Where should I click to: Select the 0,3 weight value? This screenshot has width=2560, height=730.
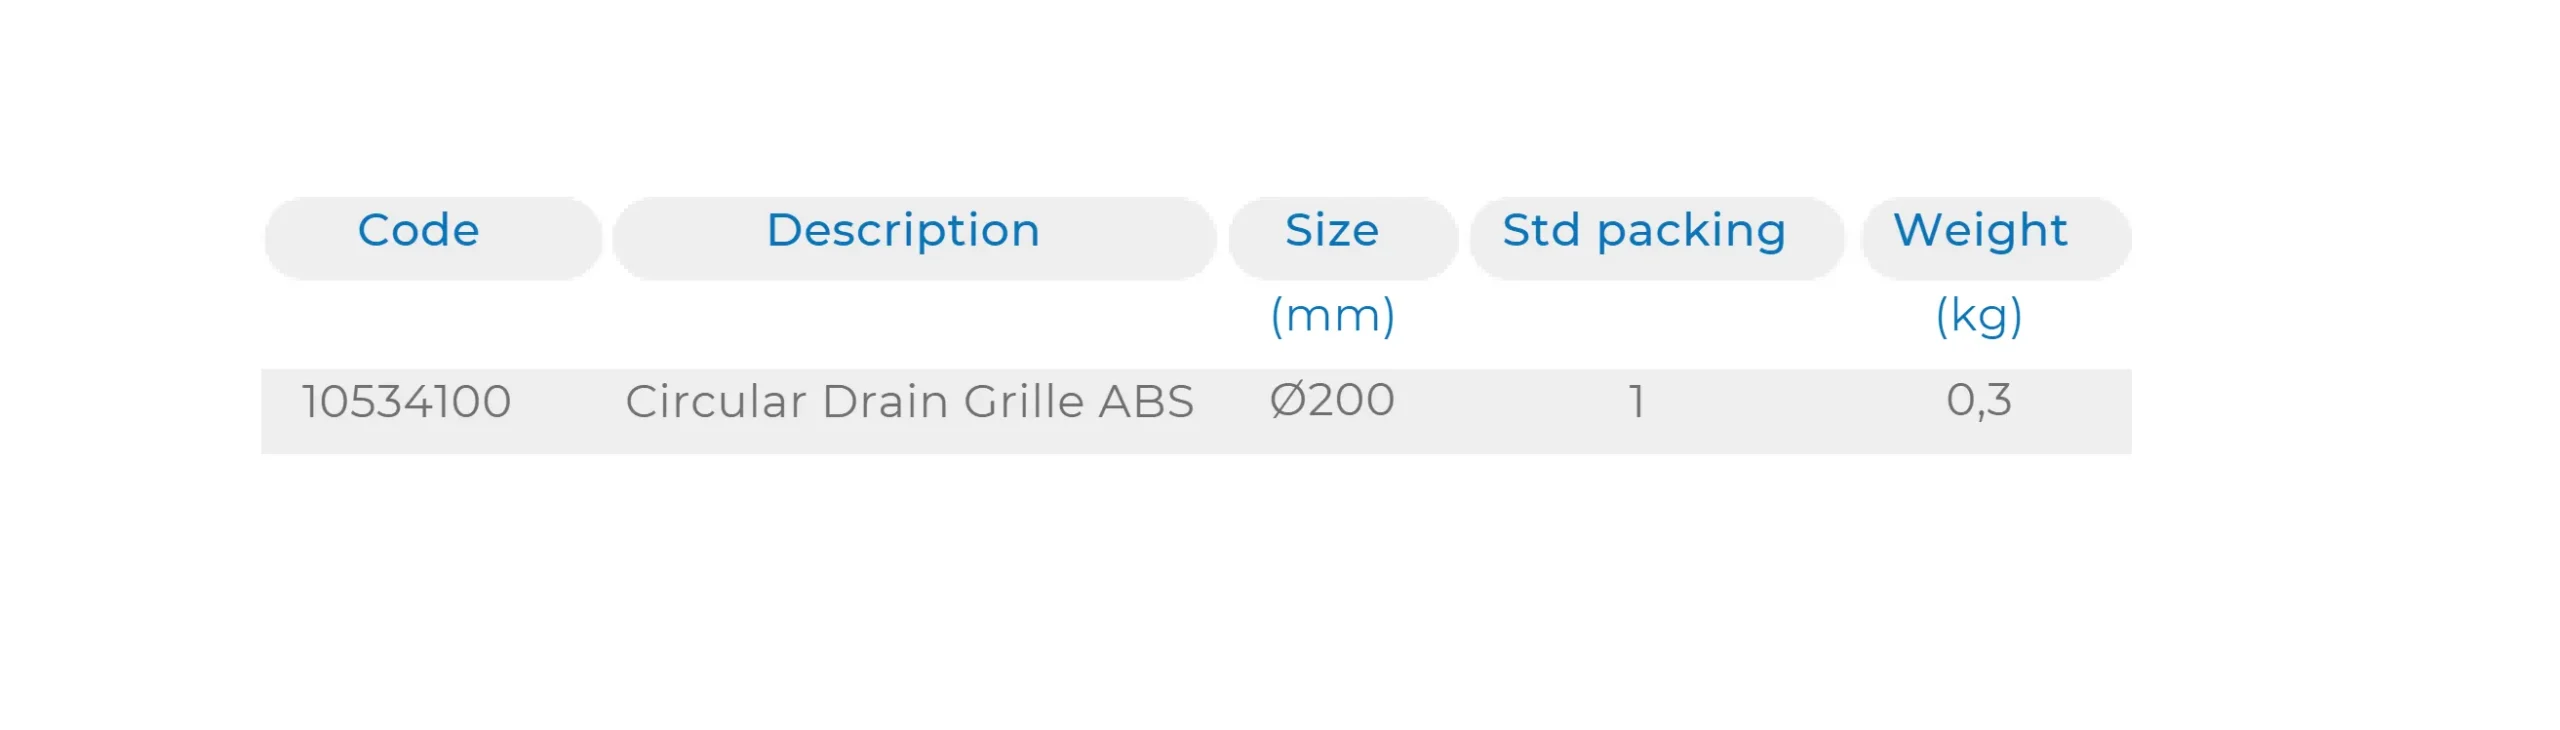click(x=1978, y=401)
